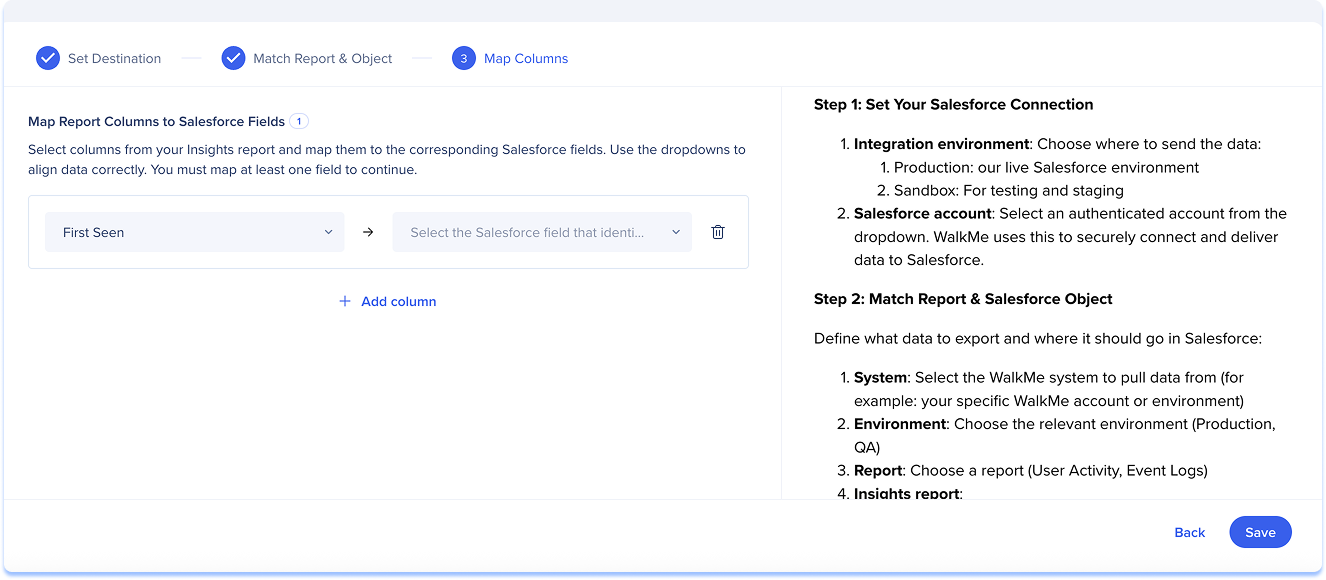This screenshot has height=580, width=1326.
Task: Click the count badge next to Salesforce Fields heading
Action: pos(299,121)
